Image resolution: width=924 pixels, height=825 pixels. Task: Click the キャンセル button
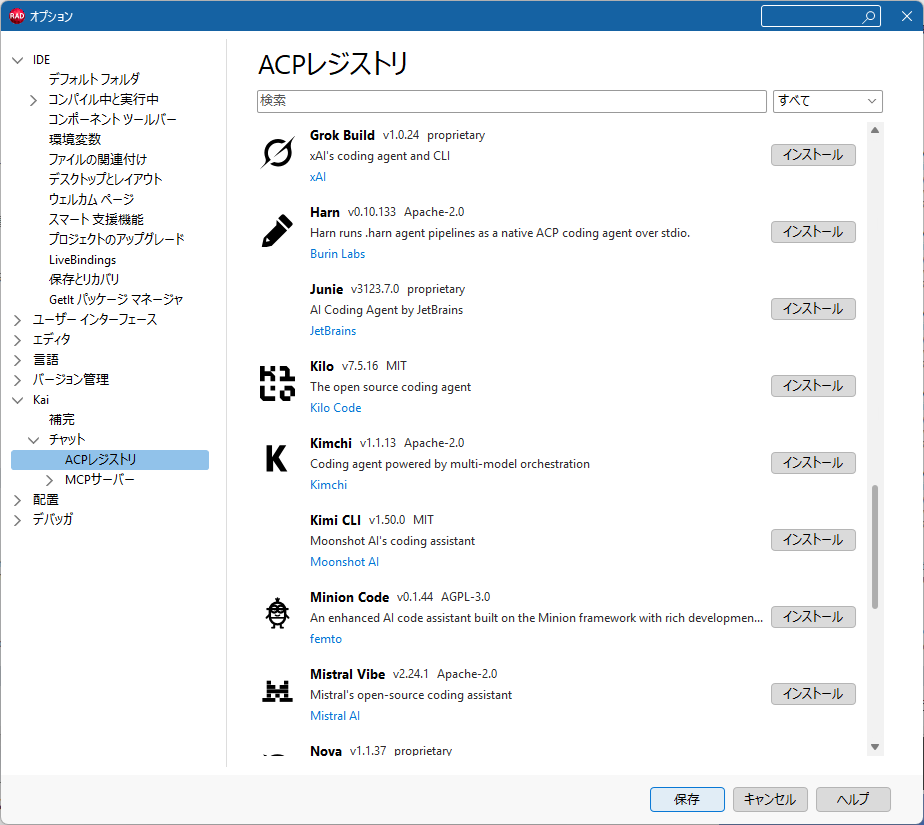point(770,800)
